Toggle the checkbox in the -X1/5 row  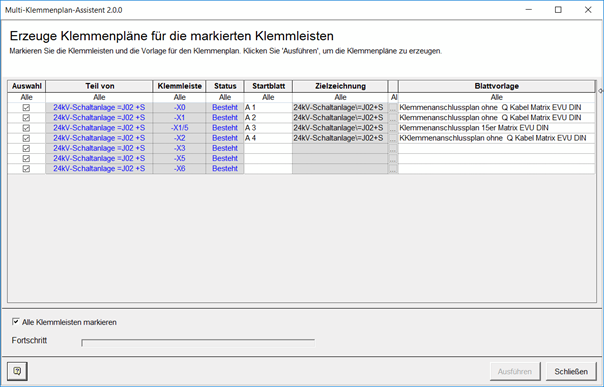(x=26, y=128)
